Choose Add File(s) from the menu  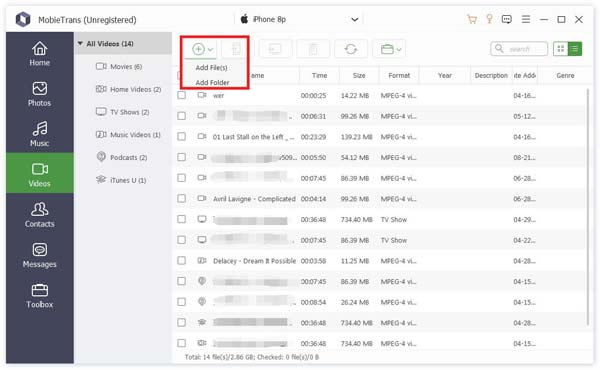tap(211, 68)
